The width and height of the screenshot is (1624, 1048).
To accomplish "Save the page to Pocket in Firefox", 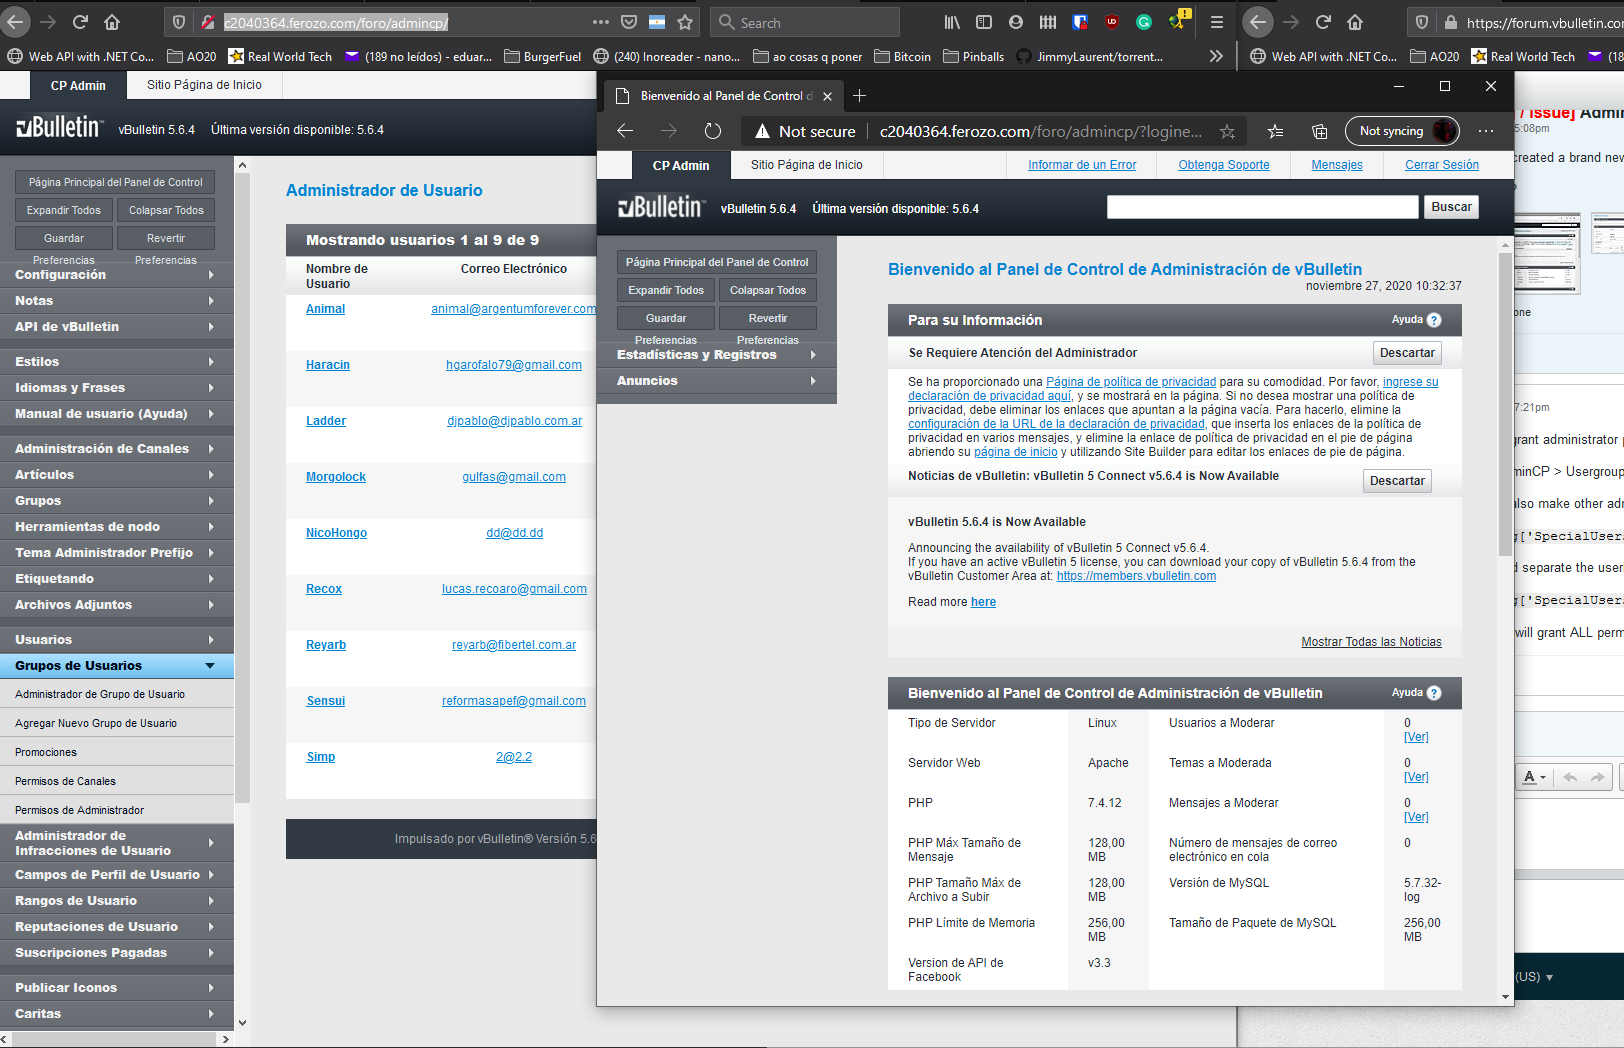I will coord(629,22).
